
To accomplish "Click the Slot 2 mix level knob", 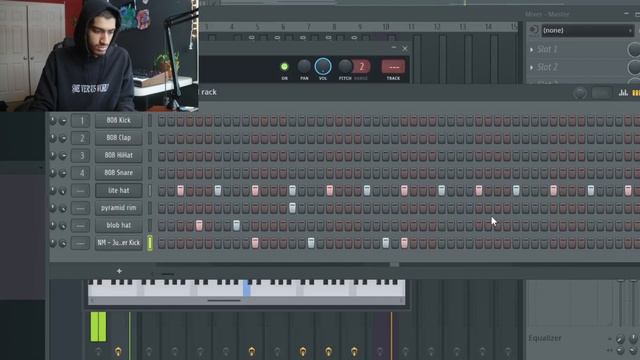I will tap(634, 67).
